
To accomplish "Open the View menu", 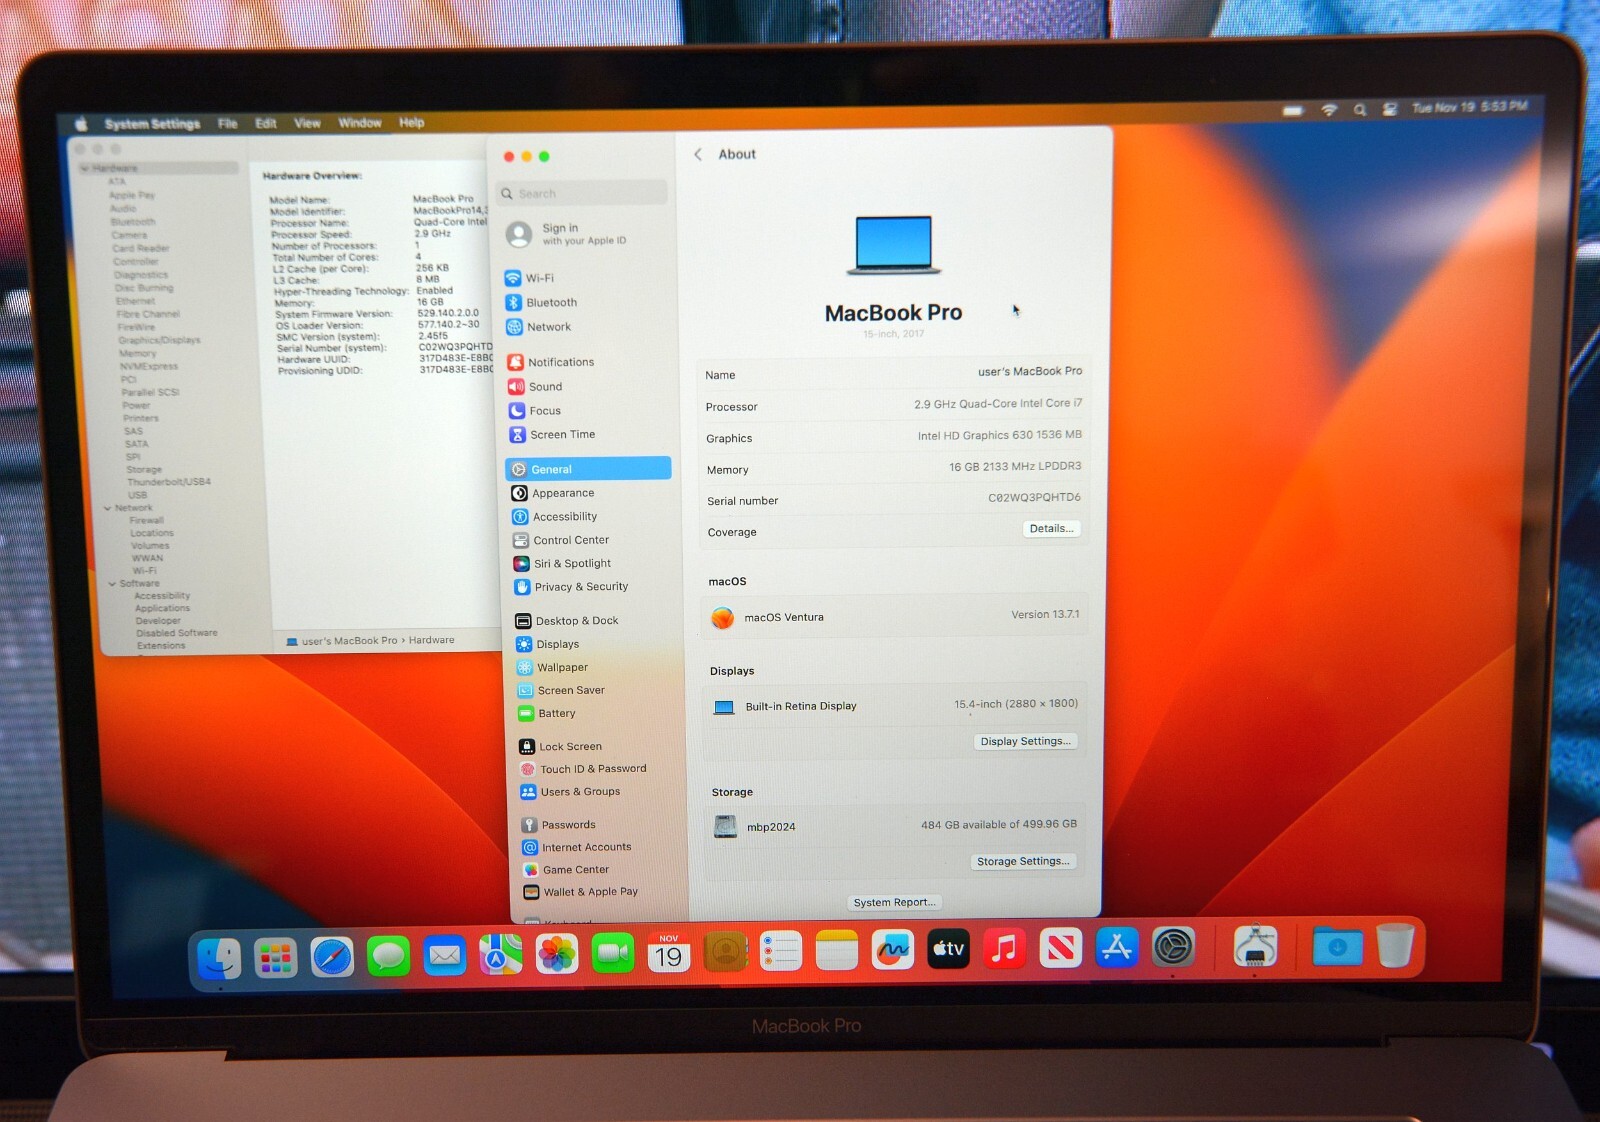I will click(x=307, y=123).
